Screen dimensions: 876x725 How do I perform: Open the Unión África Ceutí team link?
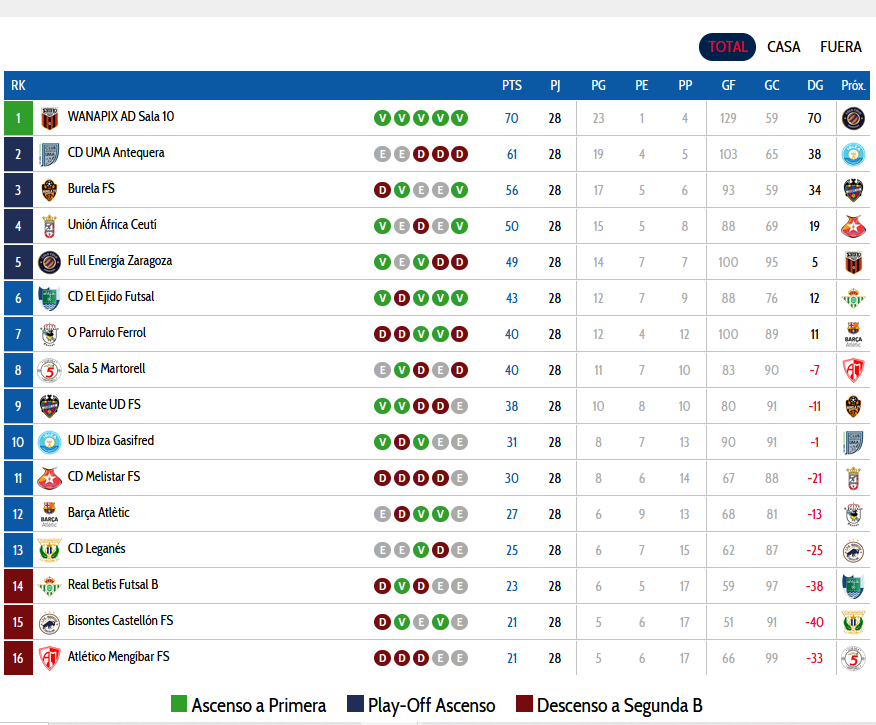click(112, 225)
